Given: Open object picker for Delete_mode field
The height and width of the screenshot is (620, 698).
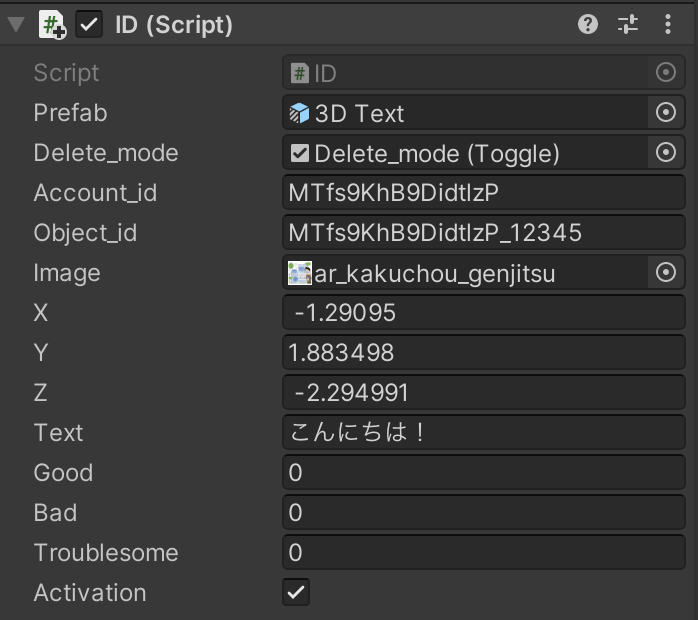Looking at the screenshot, I should (666, 153).
